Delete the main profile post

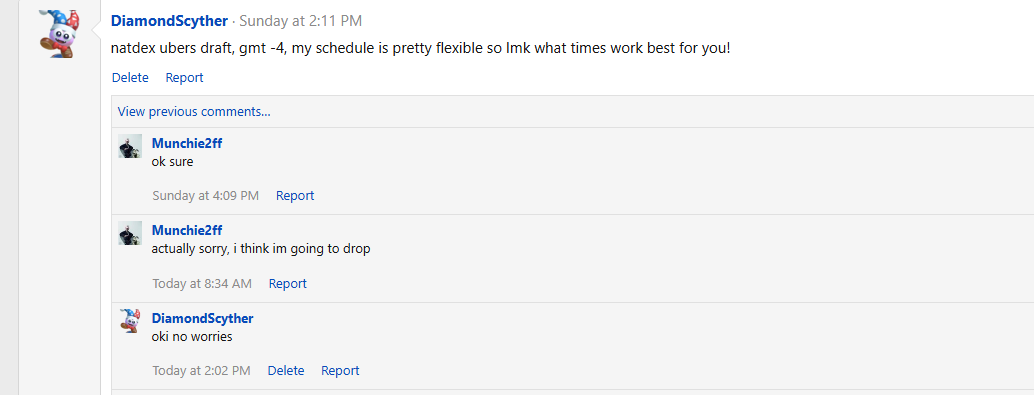point(131,78)
